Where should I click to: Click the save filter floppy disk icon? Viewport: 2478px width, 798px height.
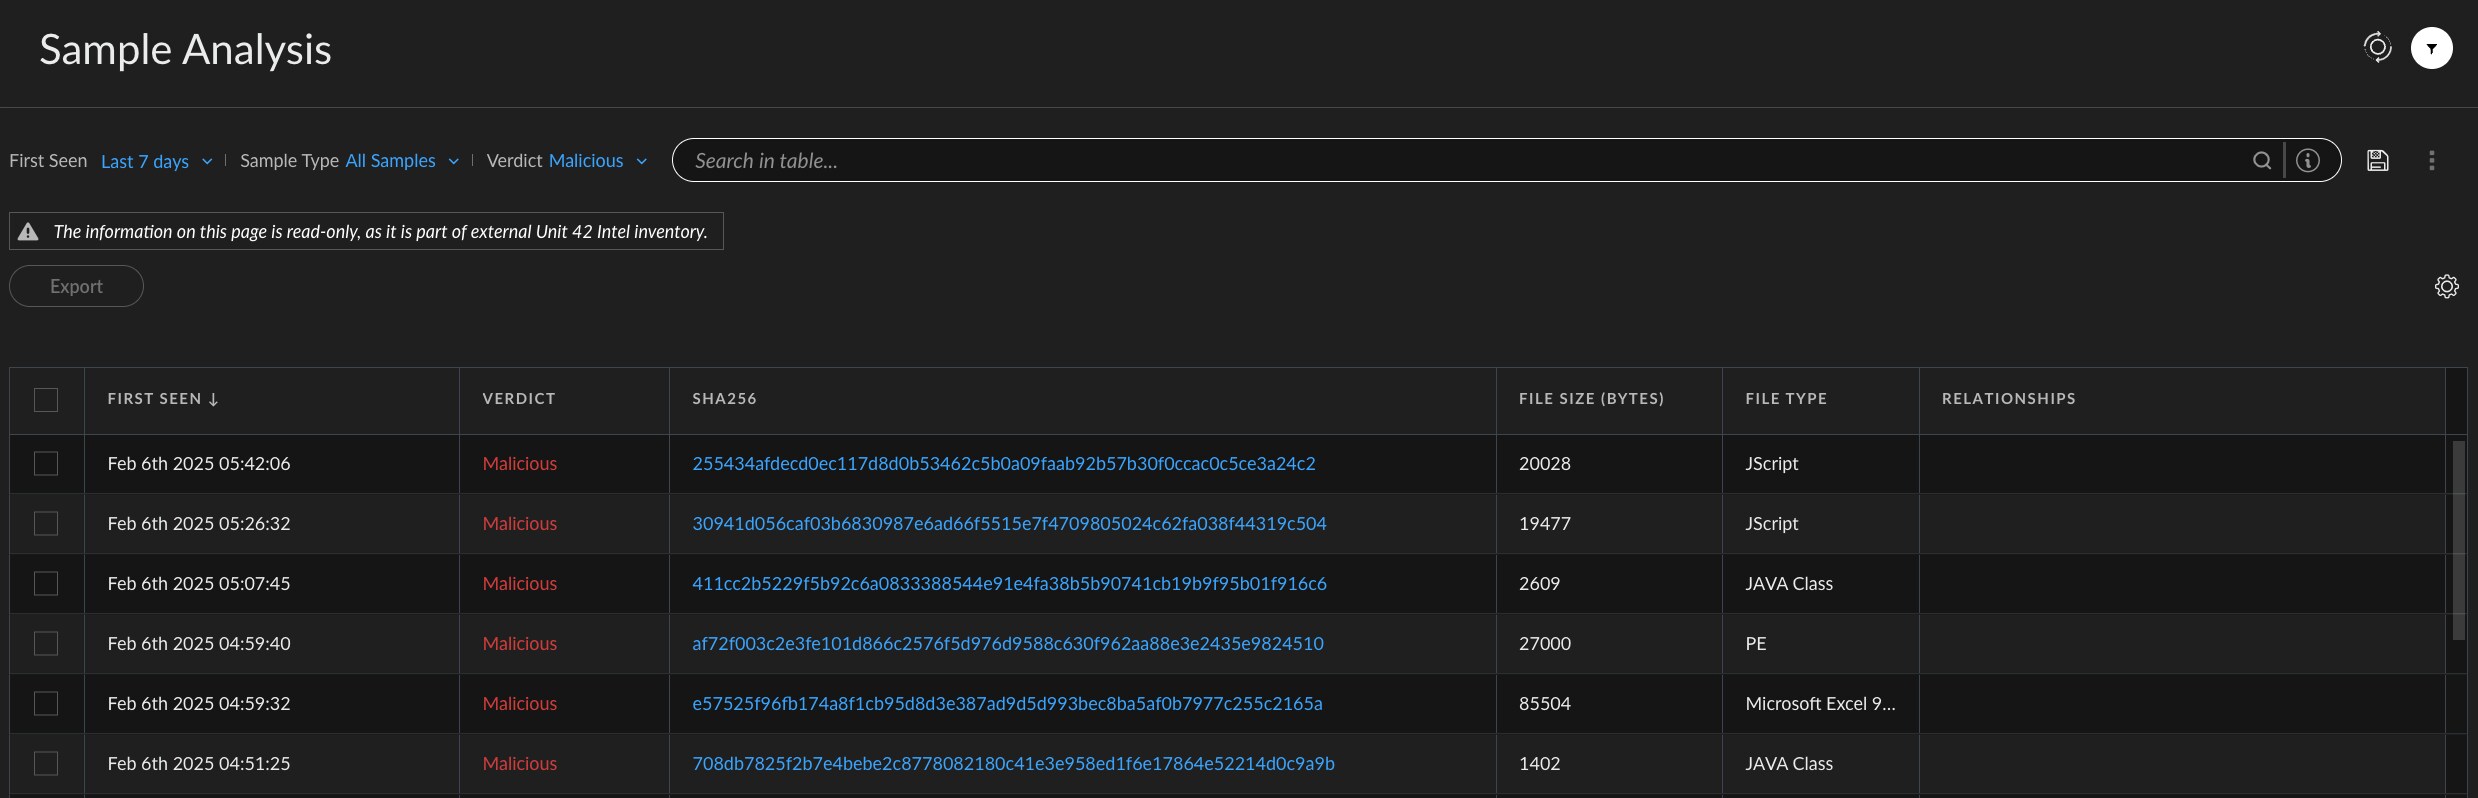coord(2378,161)
